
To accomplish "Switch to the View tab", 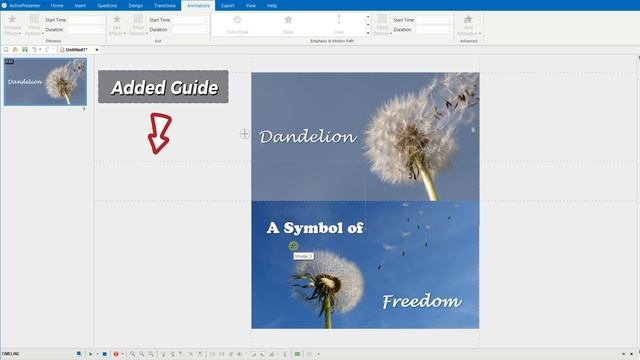I will 251,6.
